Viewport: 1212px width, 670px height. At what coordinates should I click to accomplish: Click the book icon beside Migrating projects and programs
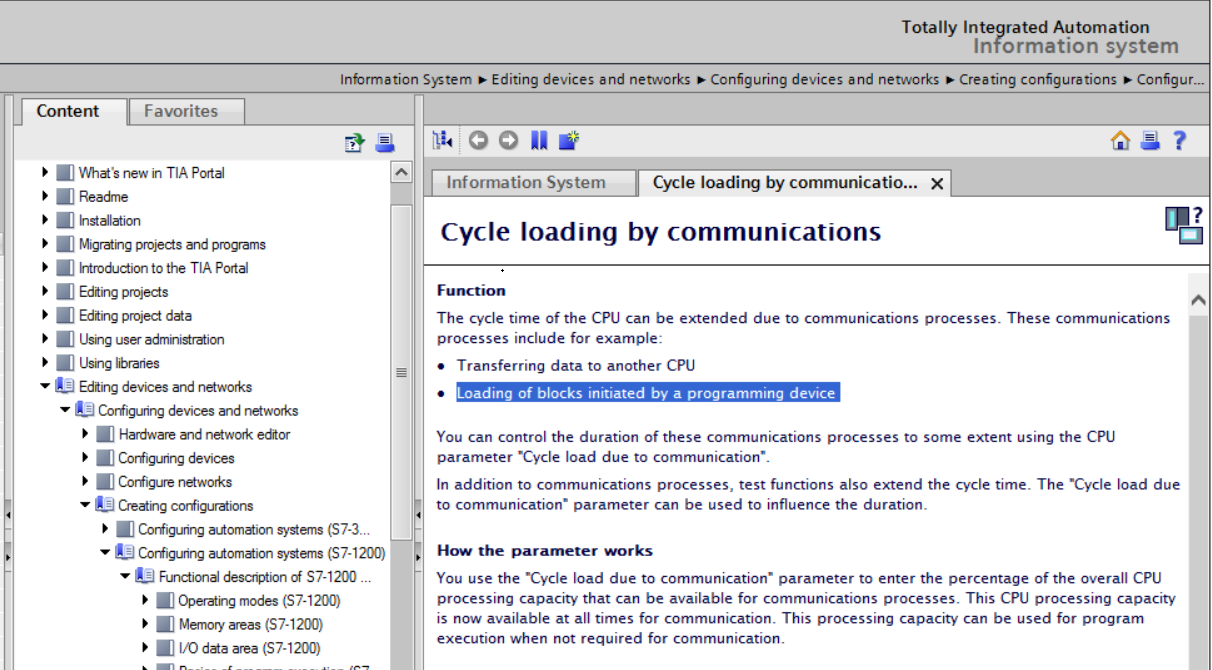(65, 244)
